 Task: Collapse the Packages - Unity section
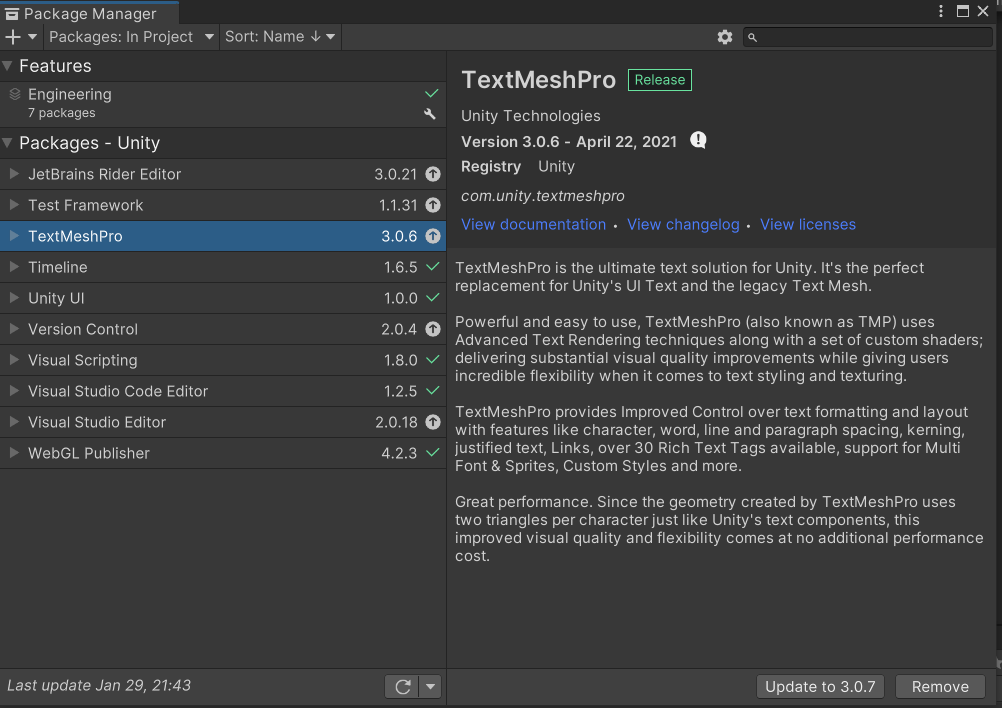coord(8,142)
